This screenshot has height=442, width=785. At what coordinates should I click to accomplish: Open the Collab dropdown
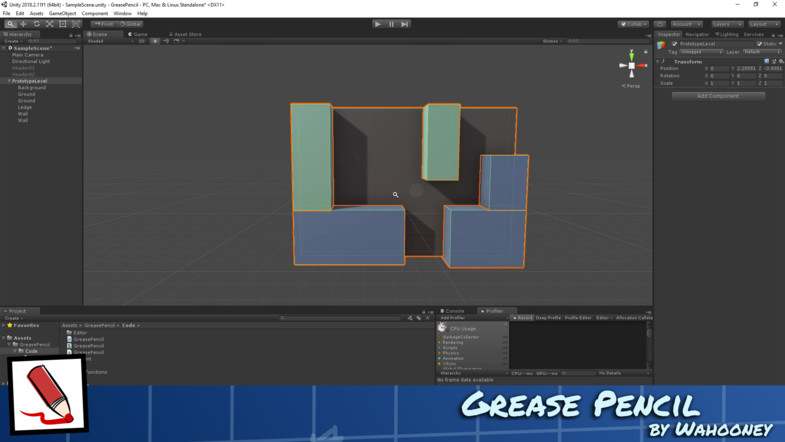pyautogui.click(x=633, y=24)
